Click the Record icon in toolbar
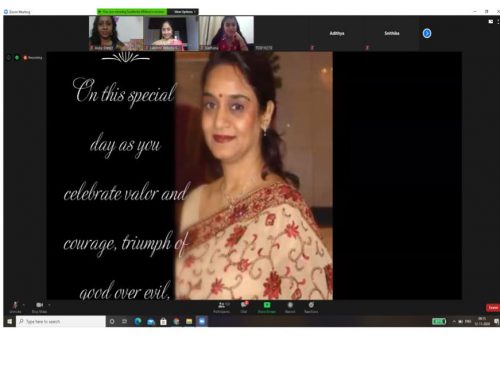The image size is (500, 383). click(290, 307)
